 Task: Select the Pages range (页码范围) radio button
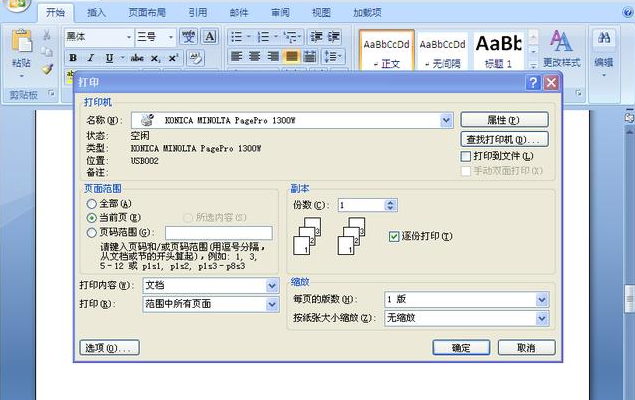pyautogui.click(x=92, y=232)
